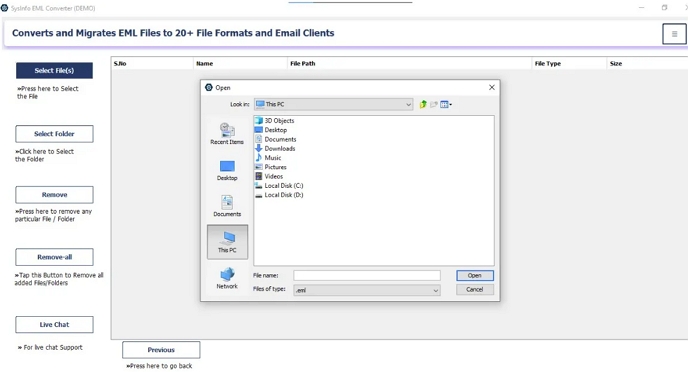This screenshot has height=372, width=688.
Task: Close the Open dialog with the X
Action: coord(492,88)
